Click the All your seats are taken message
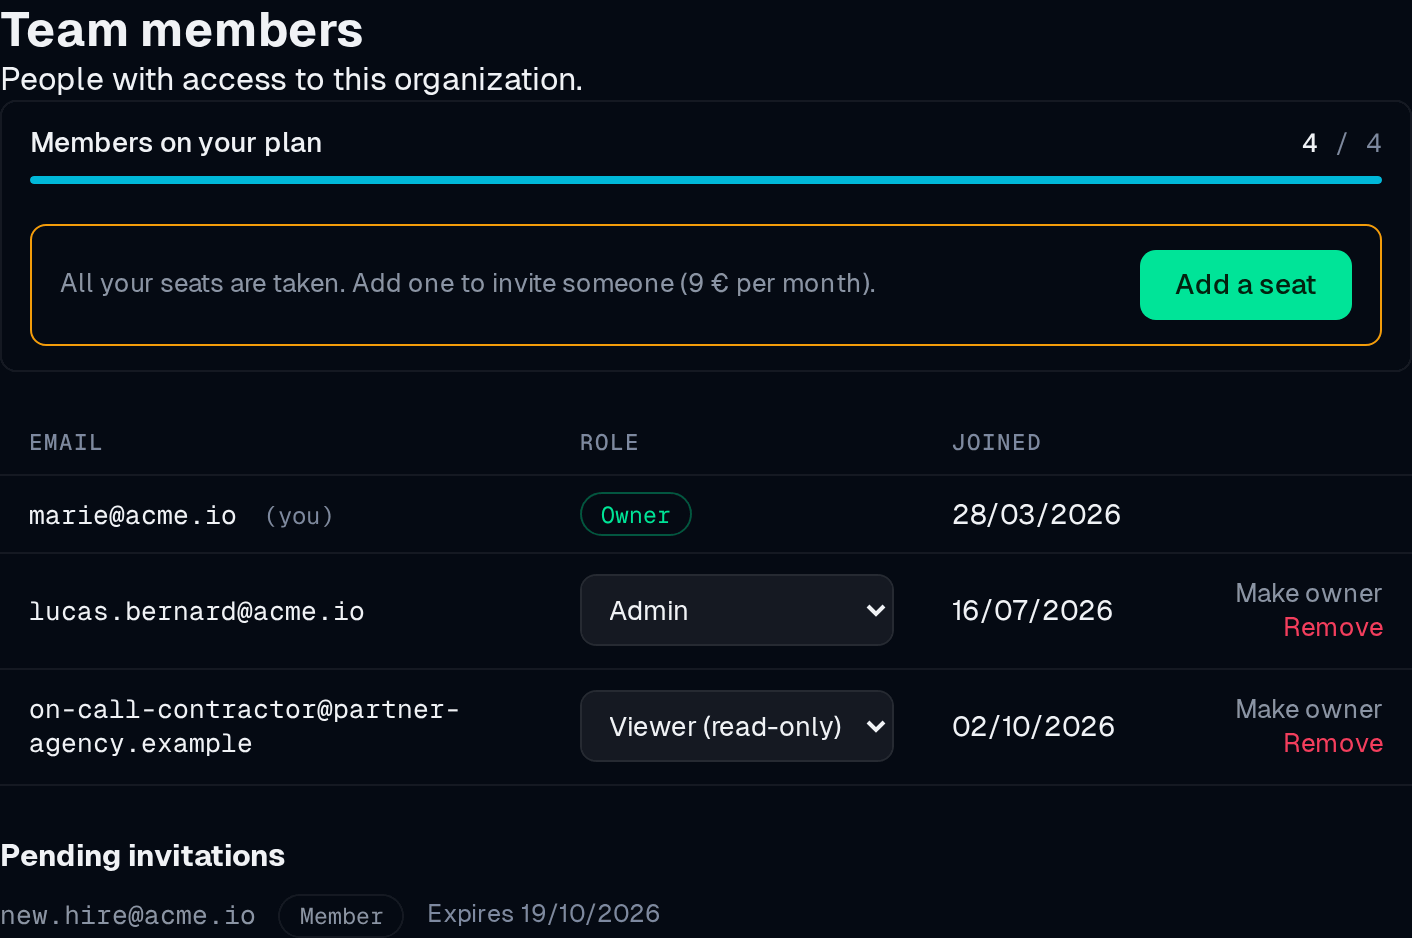The image size is (1412, 938). coord(467,283)
